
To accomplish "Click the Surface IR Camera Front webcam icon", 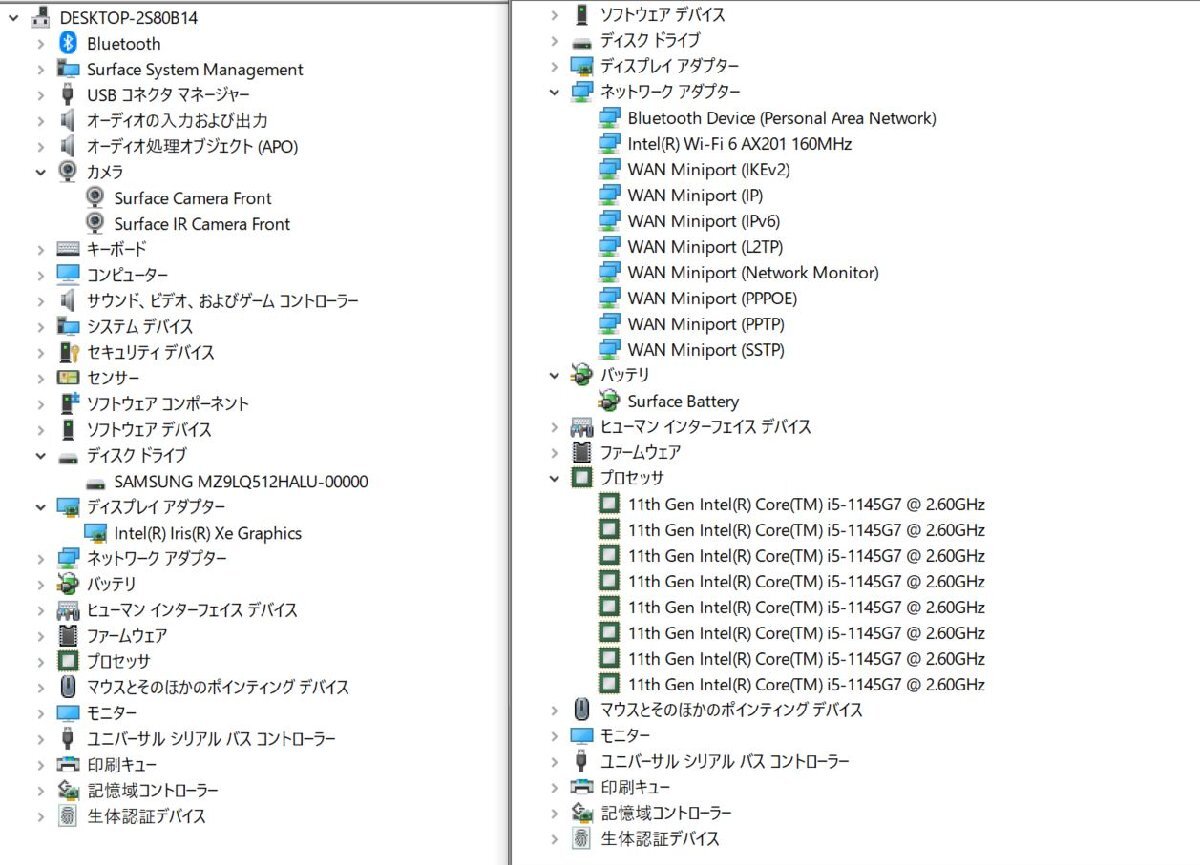I will coord(95,224).
